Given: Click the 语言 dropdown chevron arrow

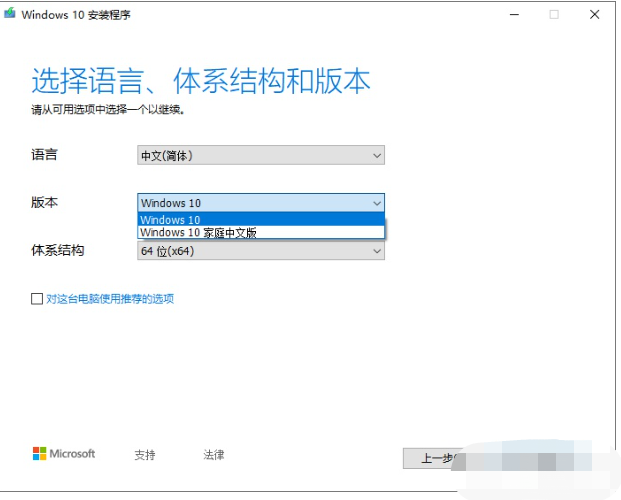Looking at the screenshot, I should coord(377,155).
